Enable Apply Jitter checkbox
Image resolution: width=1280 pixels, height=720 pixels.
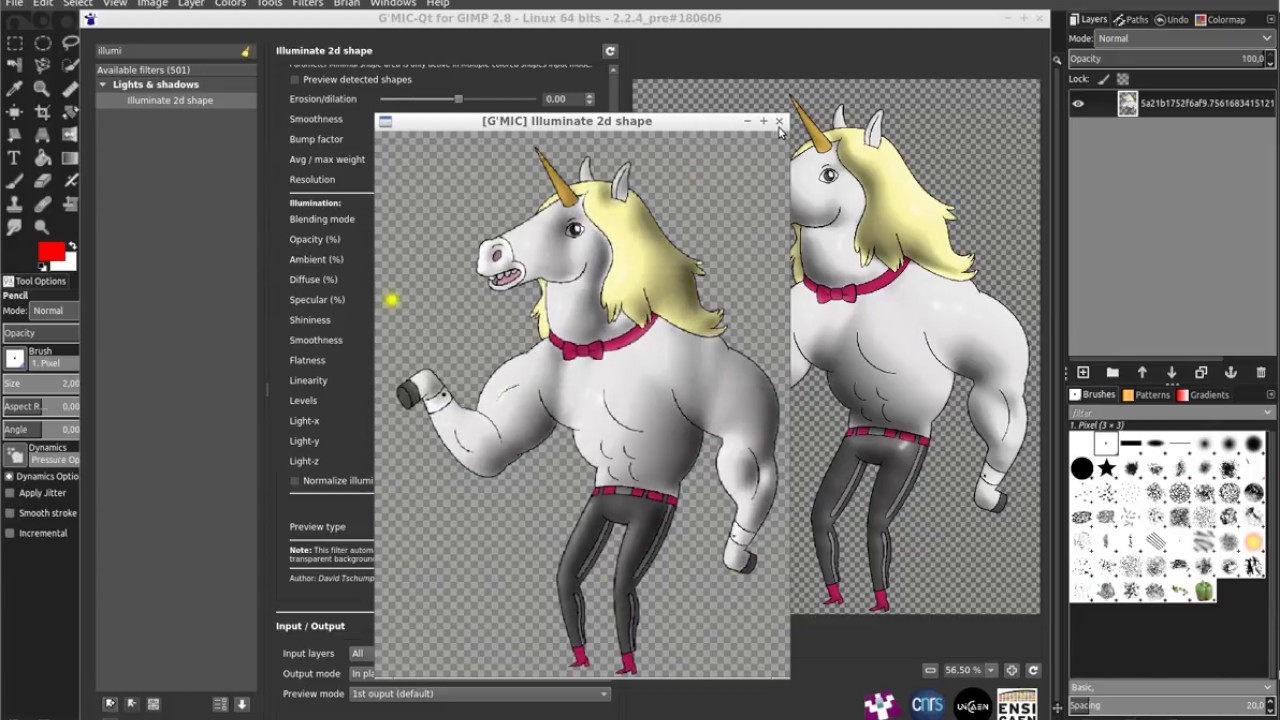click(10, 493)
